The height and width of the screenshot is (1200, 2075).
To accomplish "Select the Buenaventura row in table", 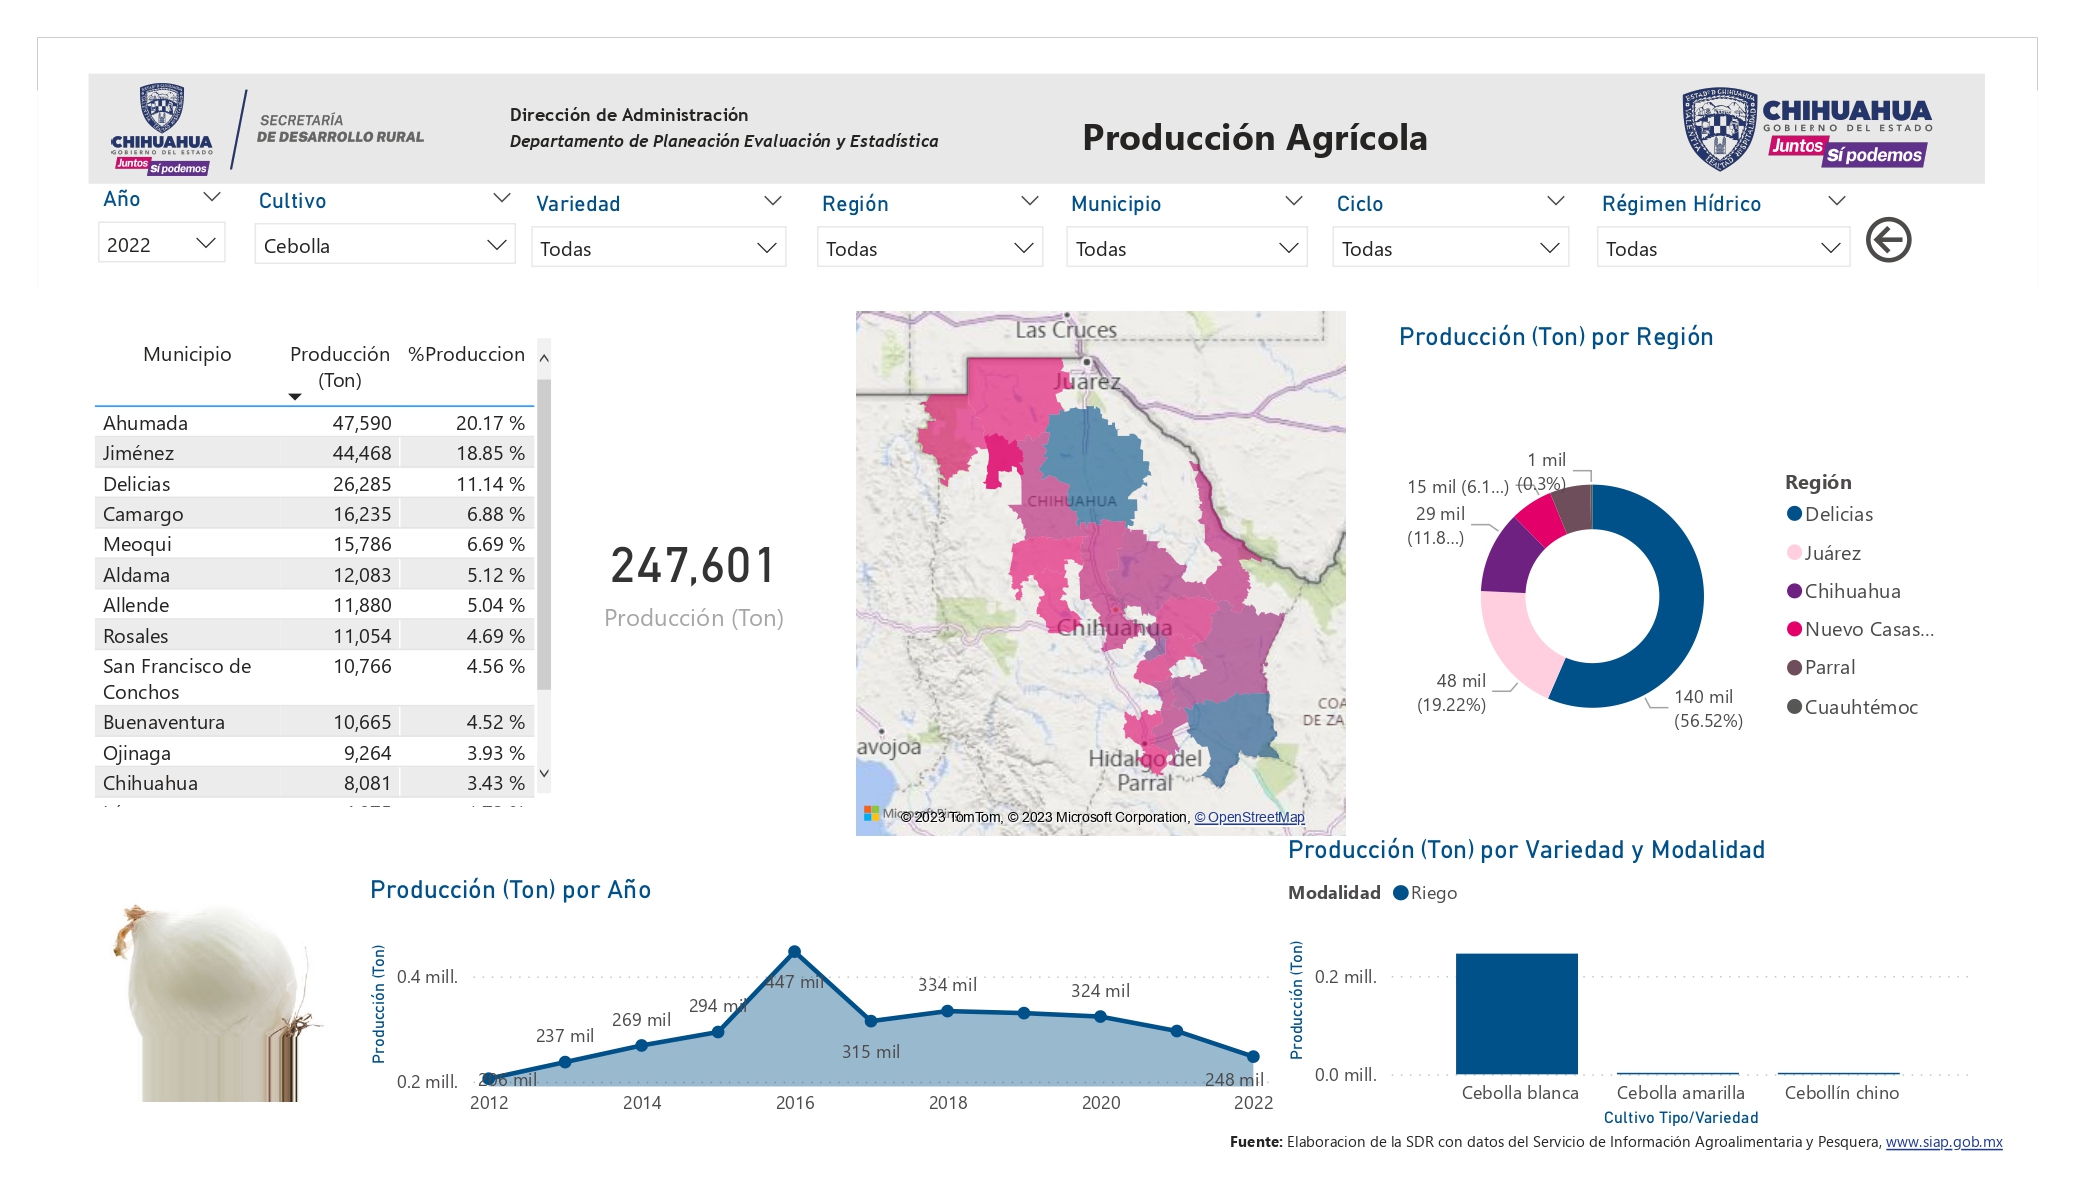I will (x=315, y=722).
